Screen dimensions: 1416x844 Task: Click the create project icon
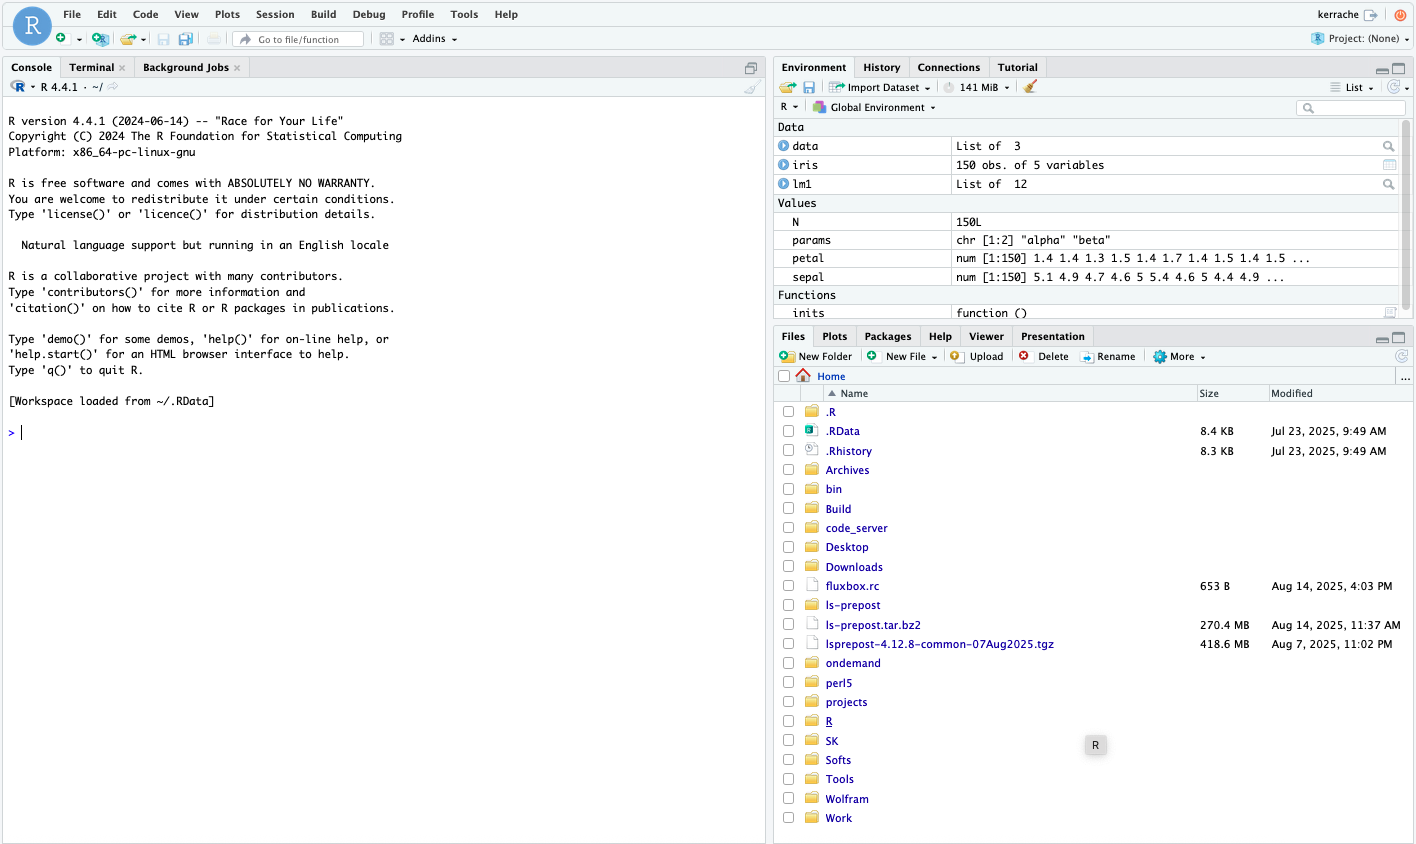coord(100,39)
